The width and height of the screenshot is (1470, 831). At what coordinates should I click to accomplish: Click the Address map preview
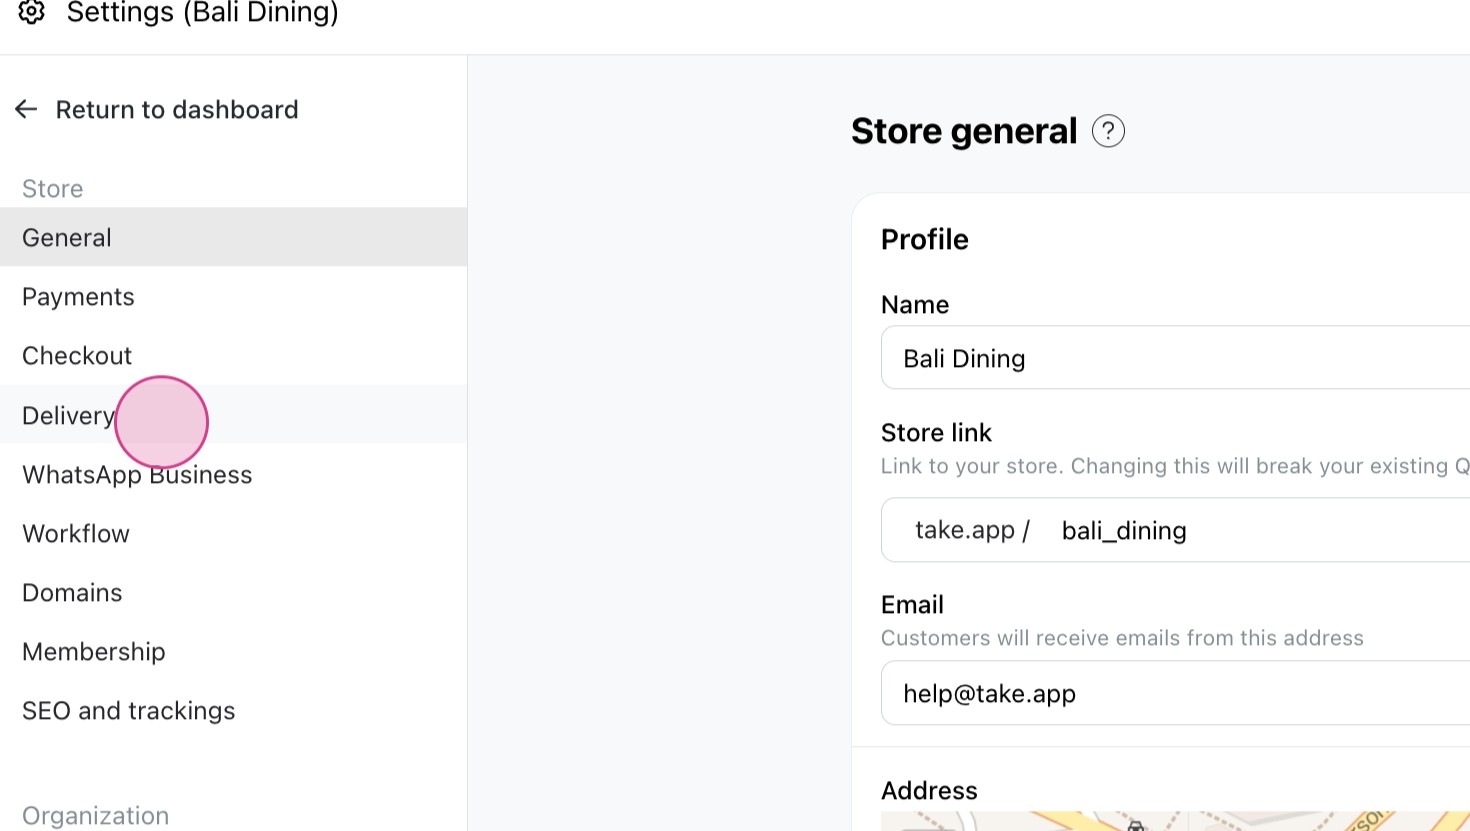(1175, 821)
